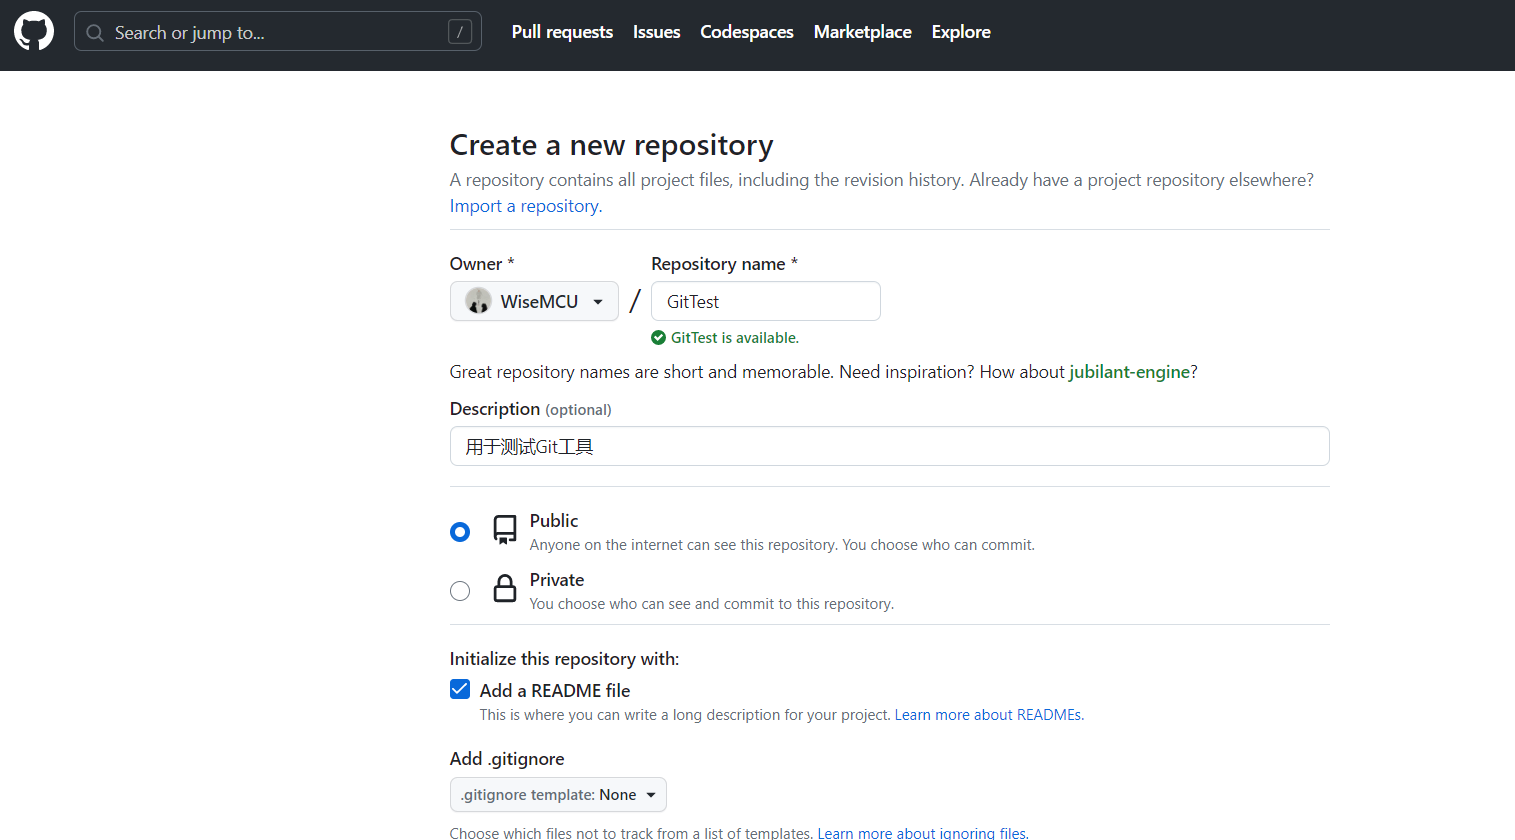
Task: Expand the .gitignore template dropdown
Action: (x=558, y=795)
